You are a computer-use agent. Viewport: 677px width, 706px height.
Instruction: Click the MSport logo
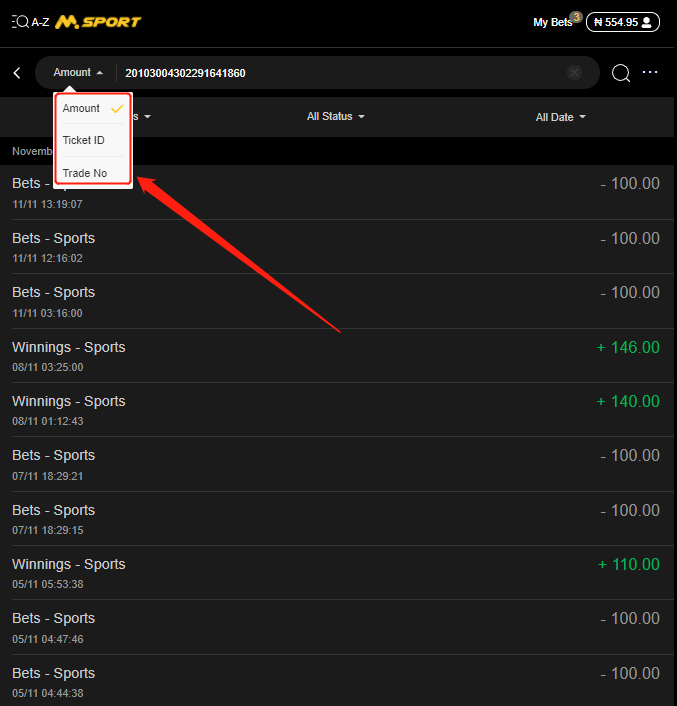(x=98, y=21)
